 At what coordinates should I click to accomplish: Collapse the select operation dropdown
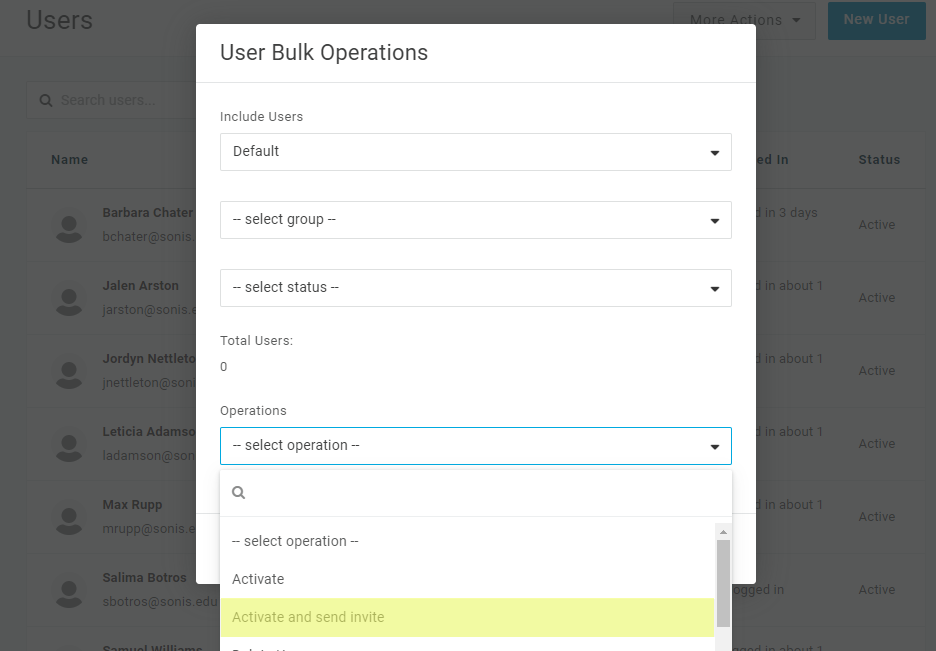475,446
